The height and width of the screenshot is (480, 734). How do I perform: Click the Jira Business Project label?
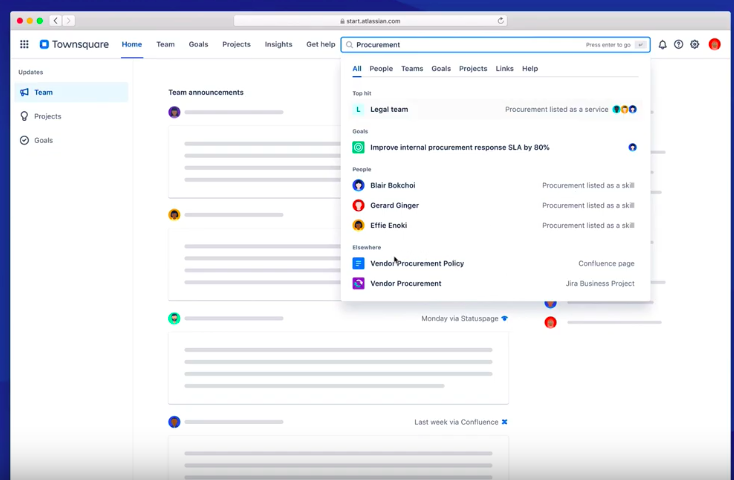pyautogui.click(x=600, y=283)
